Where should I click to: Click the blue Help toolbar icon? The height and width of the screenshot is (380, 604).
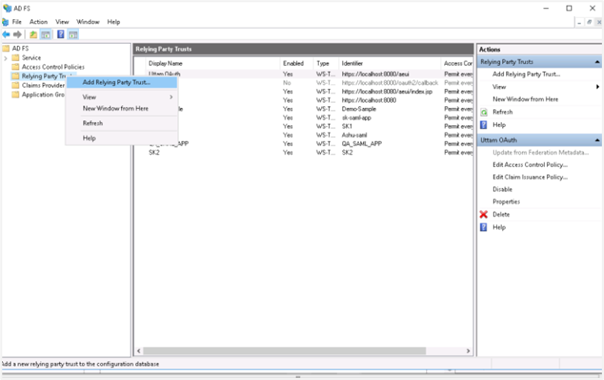pos(60,34)
